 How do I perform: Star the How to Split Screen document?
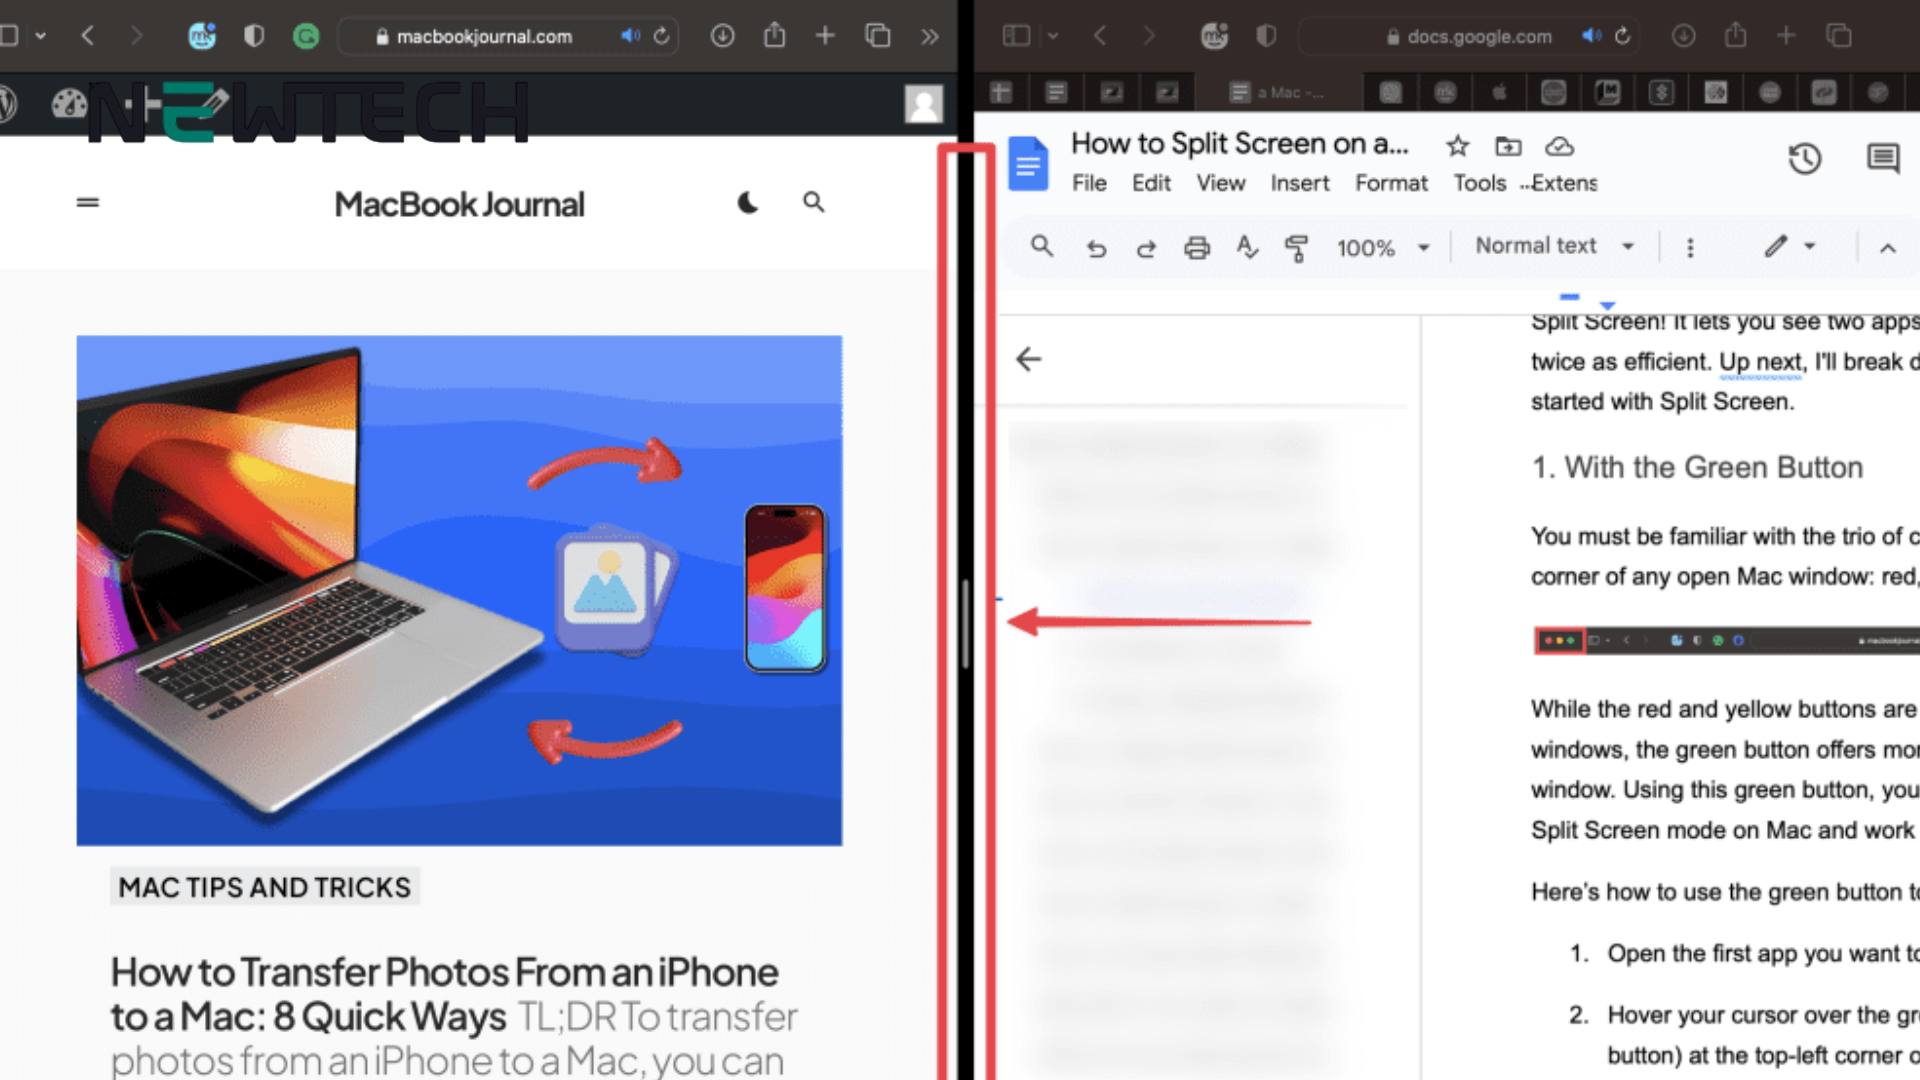pyautogui.click(x=1458, y=146)
